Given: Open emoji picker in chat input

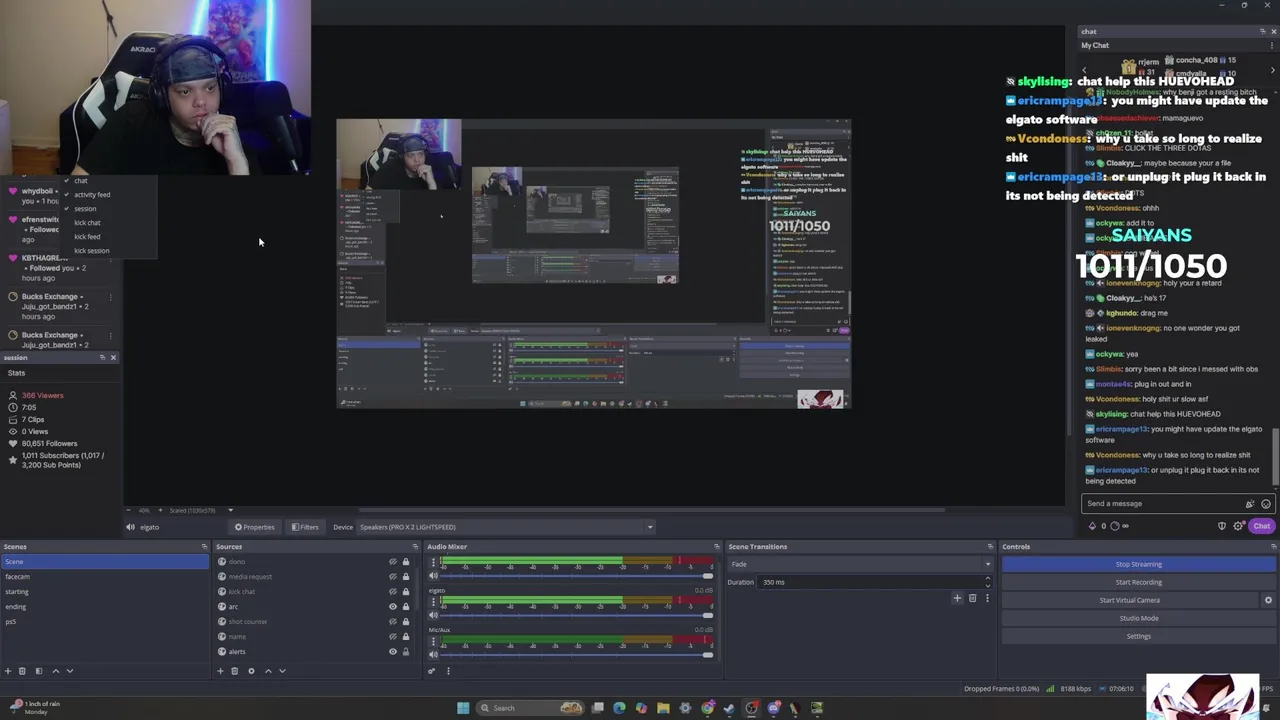Looking at the screenshot, I should pyautogui.click(x=1266, y=504).
